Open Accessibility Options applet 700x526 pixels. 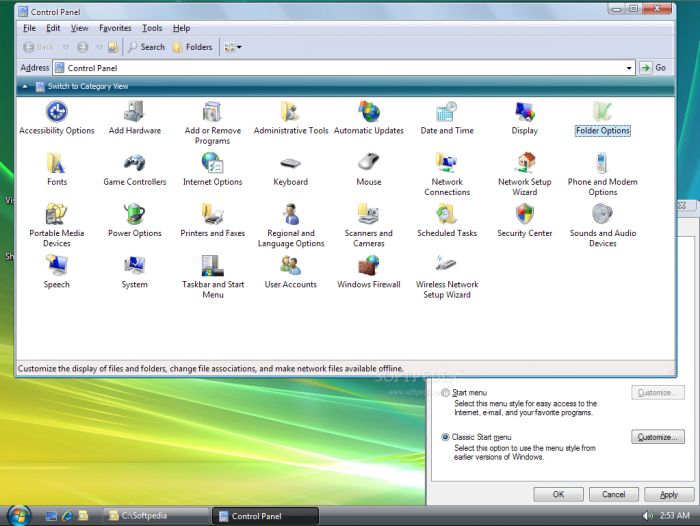57,118
